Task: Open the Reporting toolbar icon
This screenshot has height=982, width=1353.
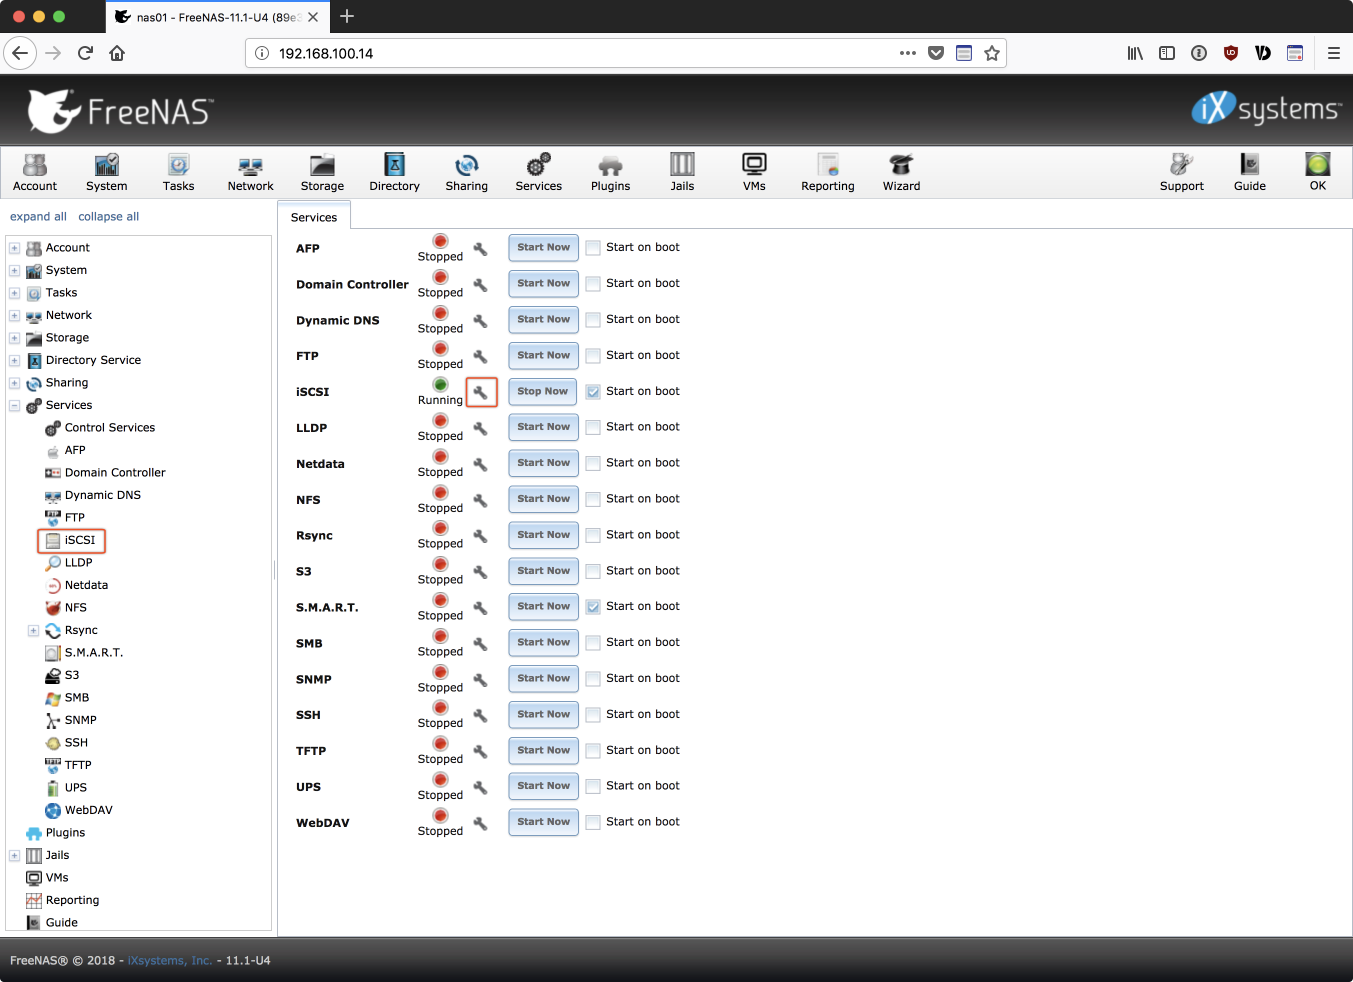Action: click(827, 172)
